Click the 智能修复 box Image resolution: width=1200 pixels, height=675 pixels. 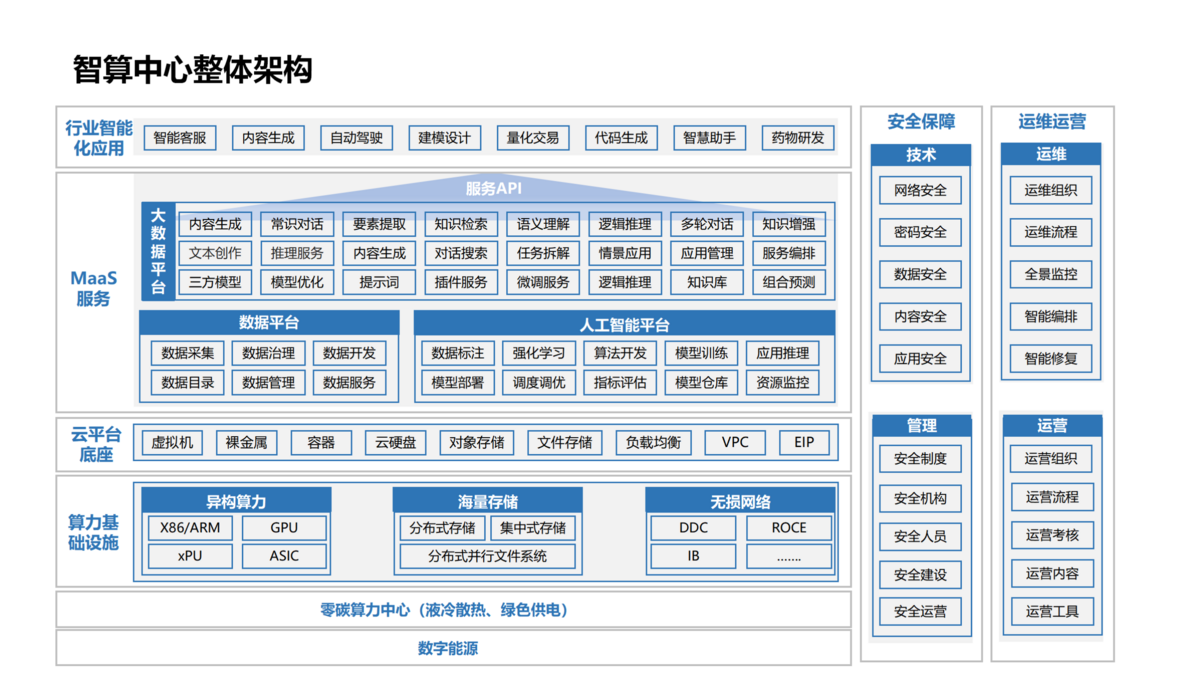click(1051, 358)
